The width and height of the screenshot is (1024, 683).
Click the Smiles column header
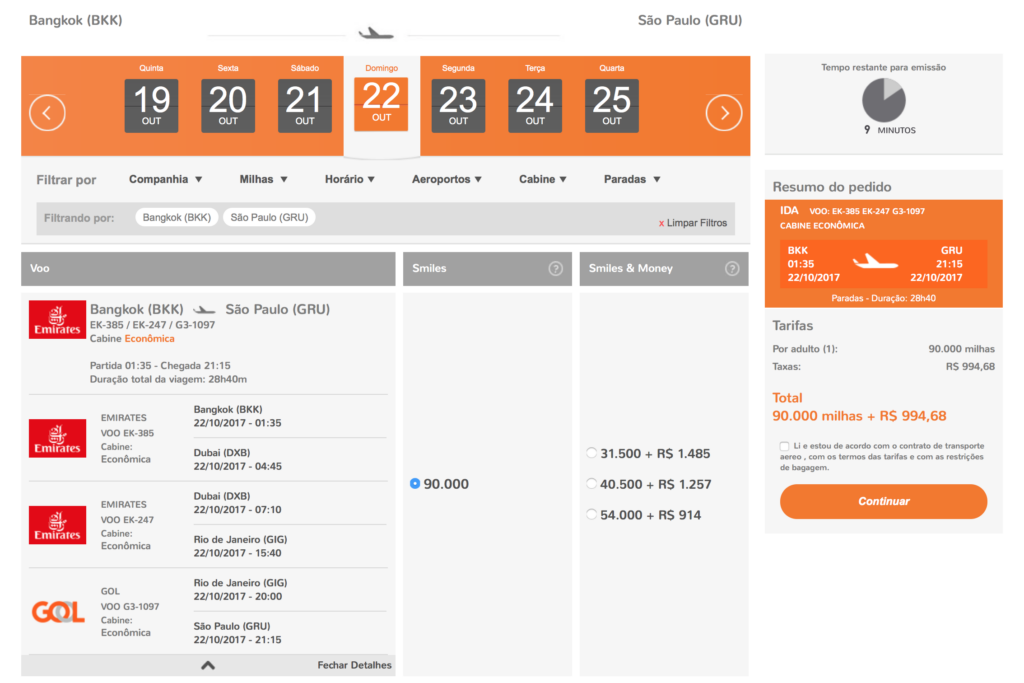[487, 269]
